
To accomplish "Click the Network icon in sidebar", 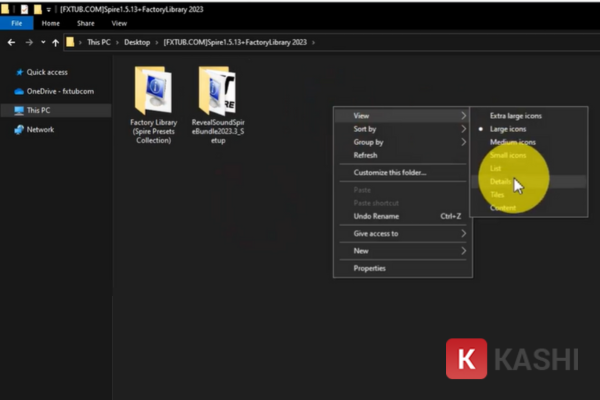I will pyautogui.click(x=19, y=129).
